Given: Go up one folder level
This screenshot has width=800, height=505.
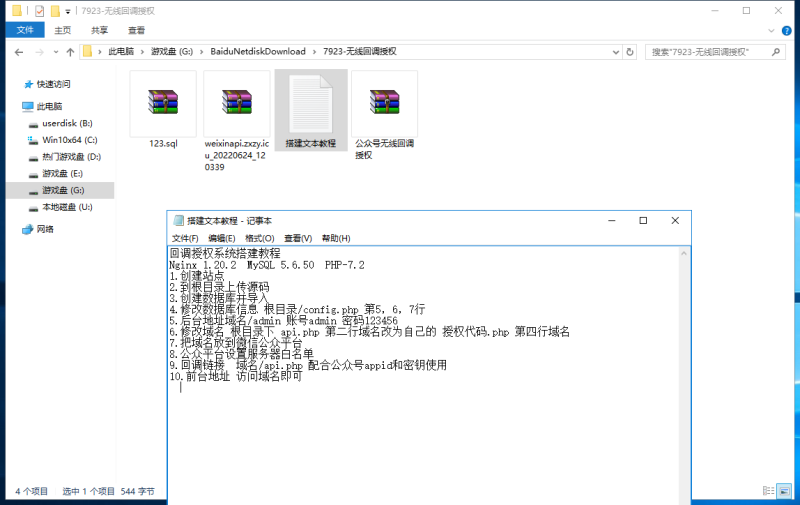Looking at the screenshot, I should [70, 52].
